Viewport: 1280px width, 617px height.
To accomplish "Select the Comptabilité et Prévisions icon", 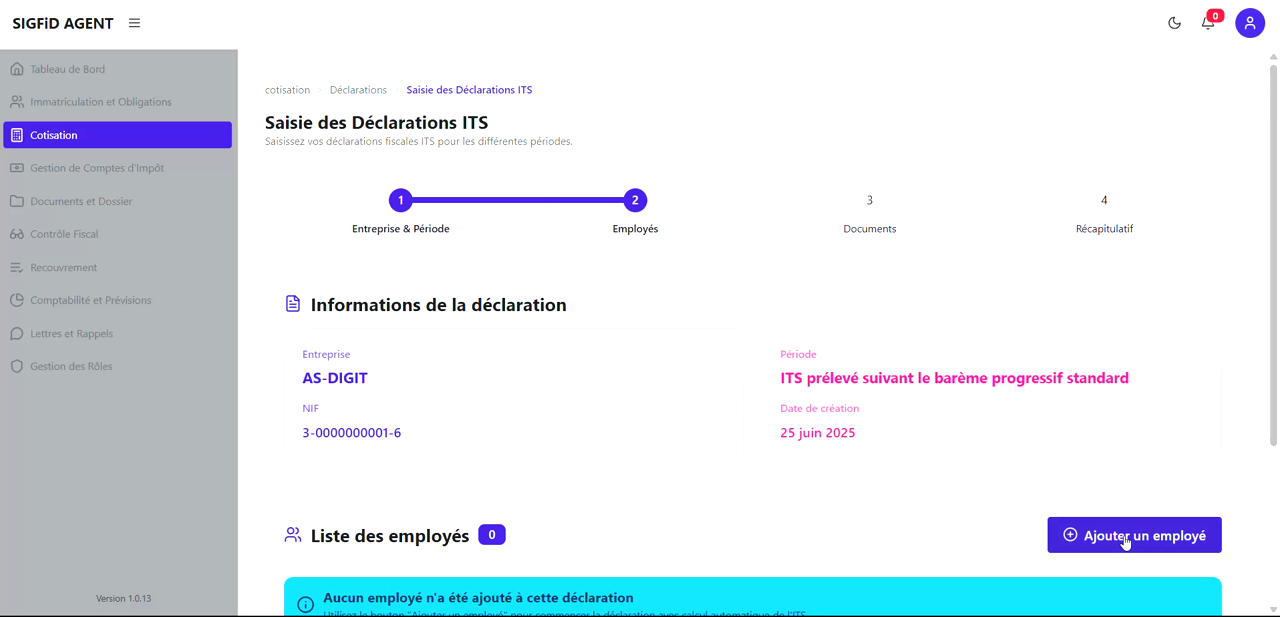I will (17, 299).
